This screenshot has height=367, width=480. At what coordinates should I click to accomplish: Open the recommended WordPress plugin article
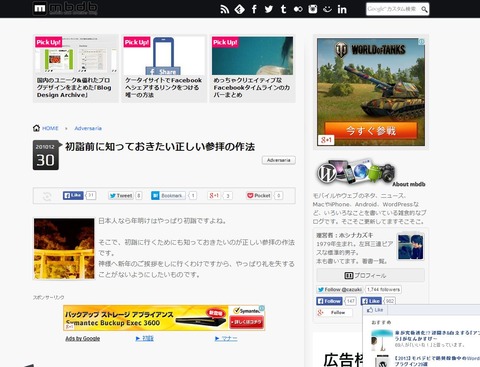point(437,361)
